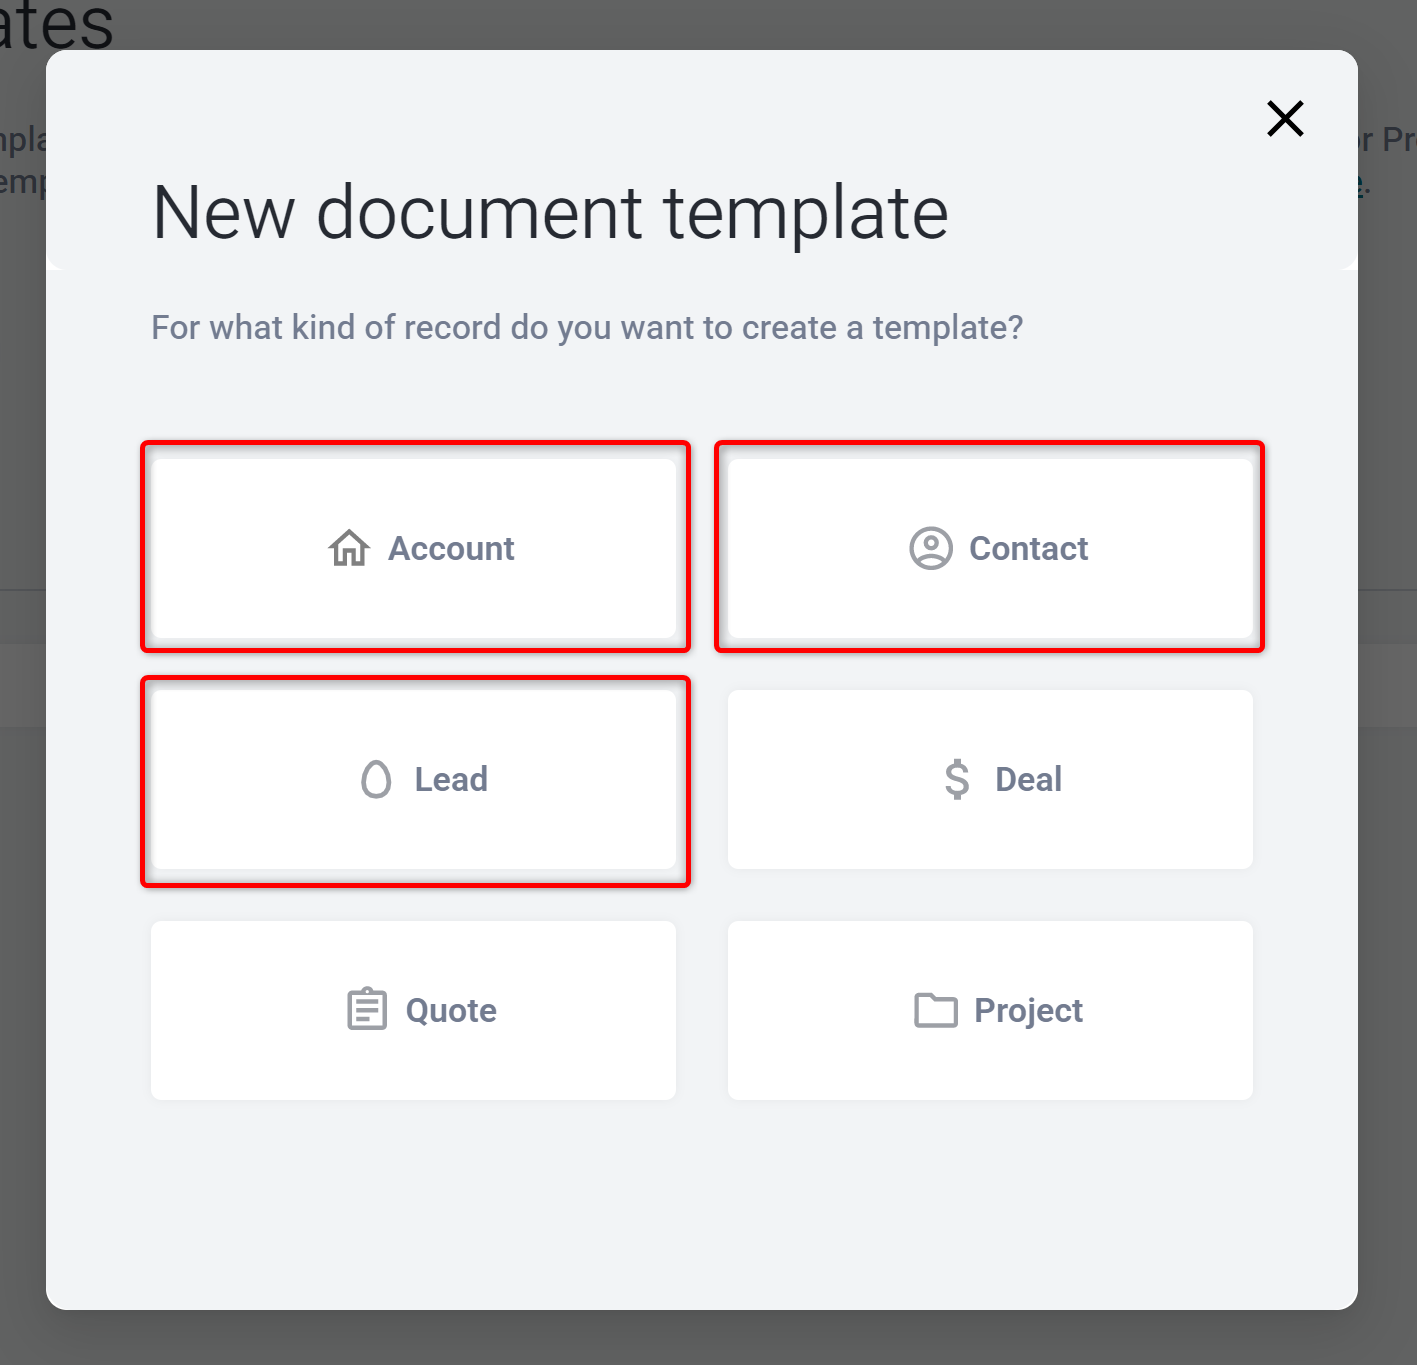Create a template for Quote records

pyautogui.click(x=414, y=1010)
